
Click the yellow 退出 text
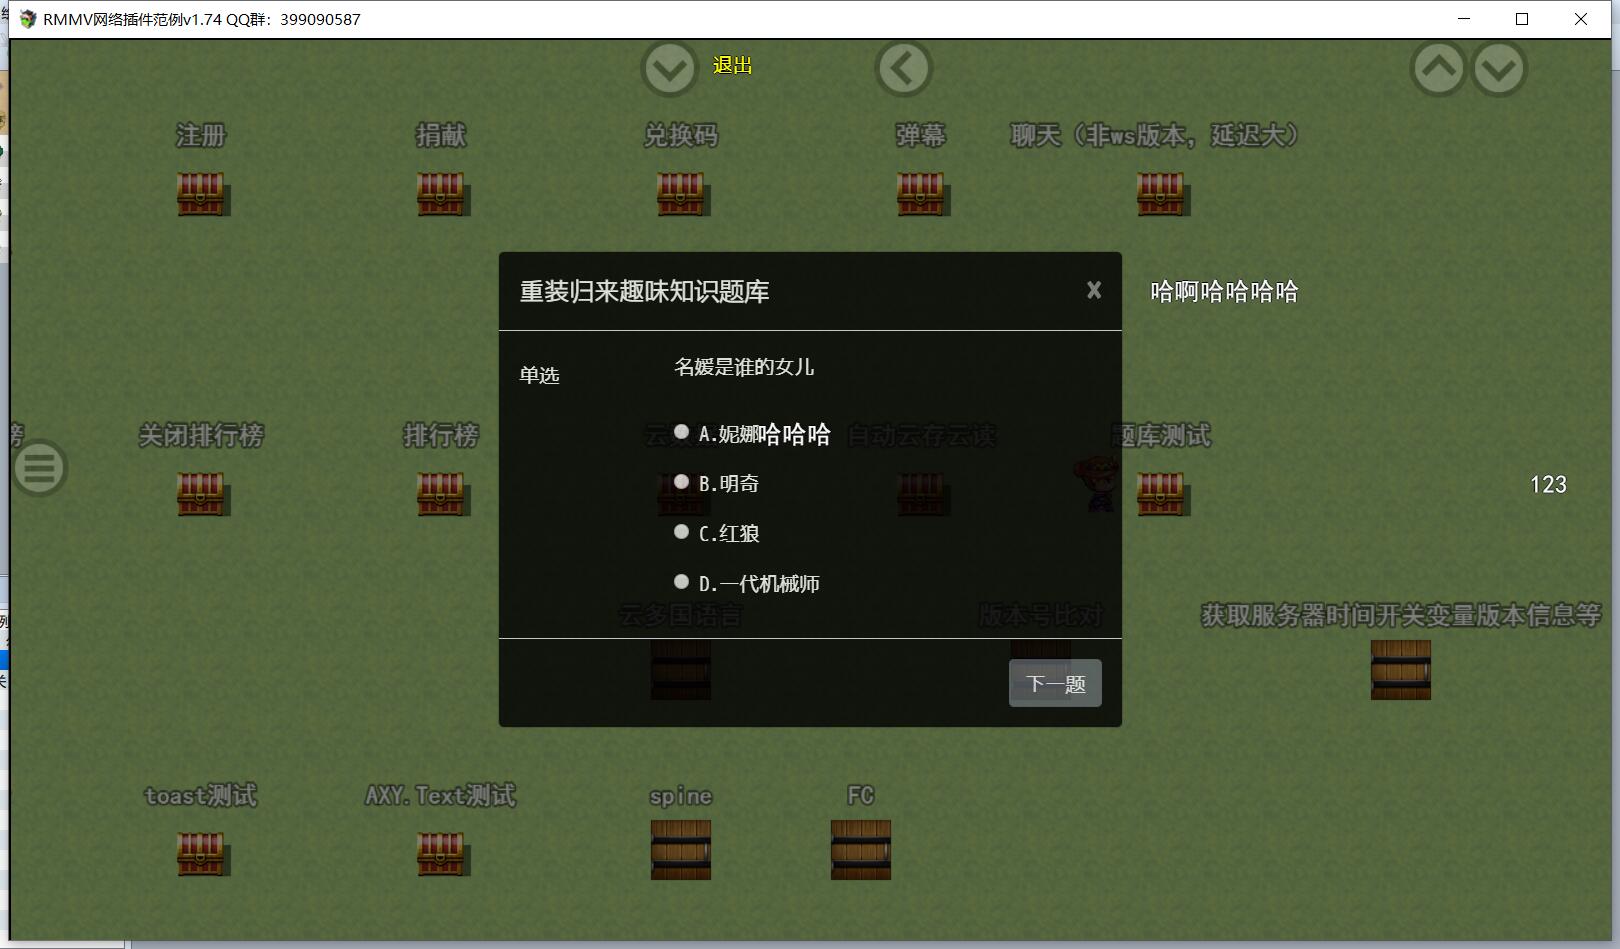coord(732,65)
